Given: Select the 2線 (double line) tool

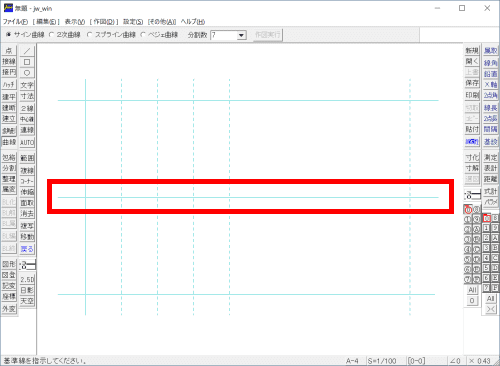Looking at the screenshot, I should point(27,108).
